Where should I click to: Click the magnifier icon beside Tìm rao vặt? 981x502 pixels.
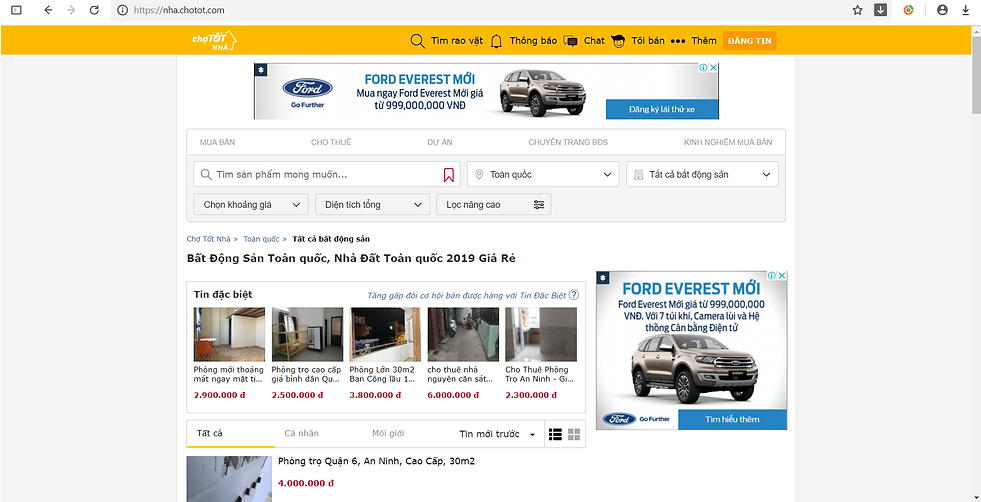click(417, 41)
